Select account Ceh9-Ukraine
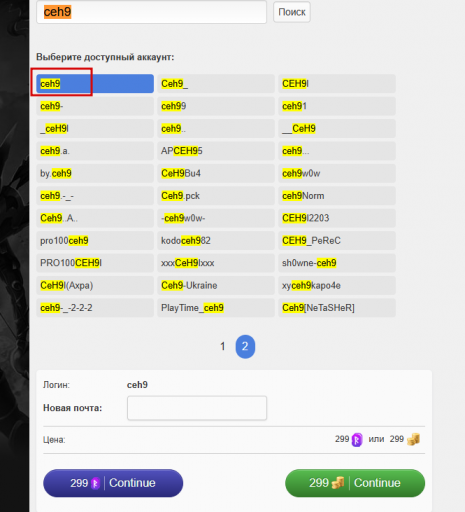465x512 pixels. click(x=216, y=285)
